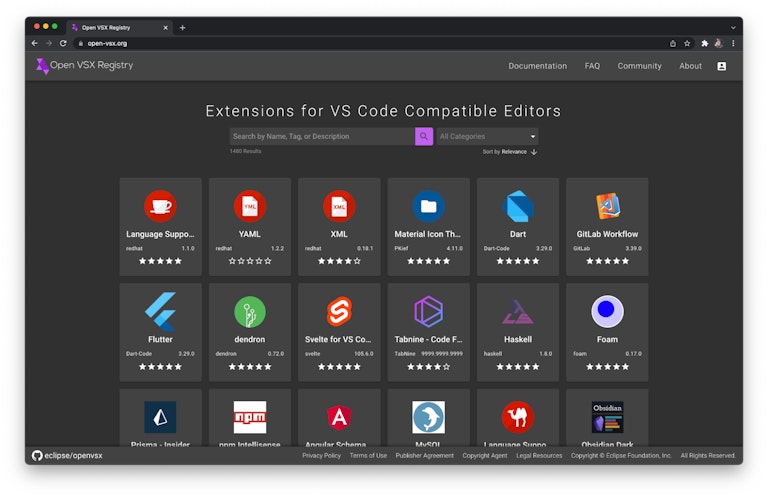Open the Language Support red coffee-cup icon

[160, 206]
